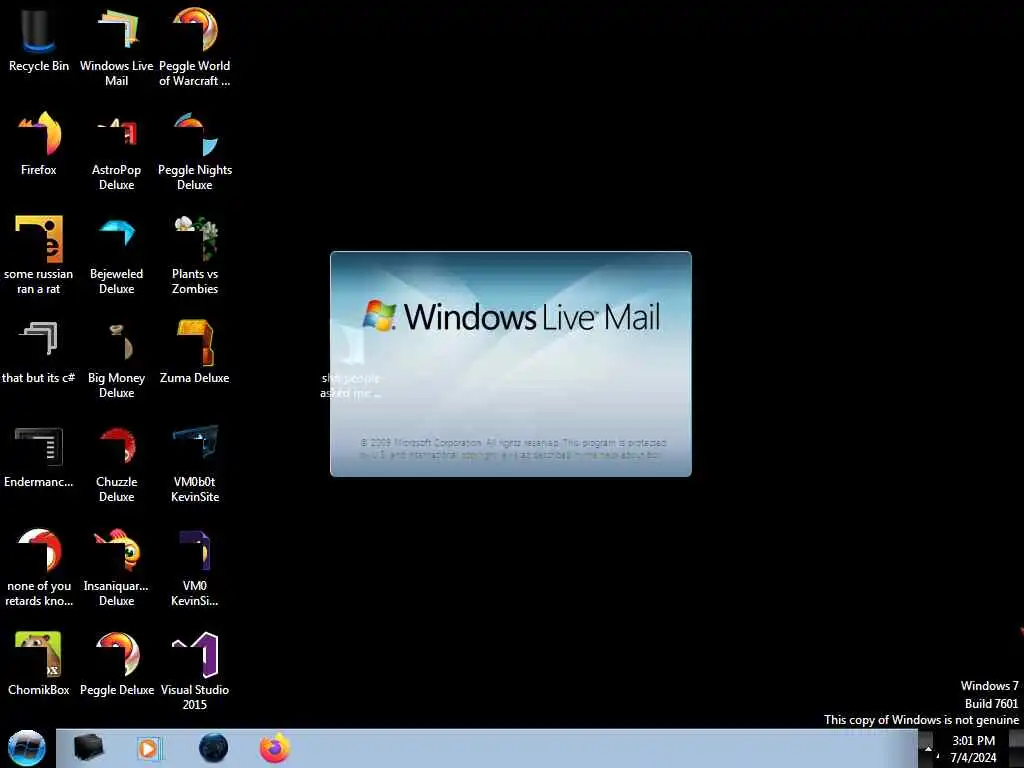Select Peggle World of Warcraft desktop icon

195,46
